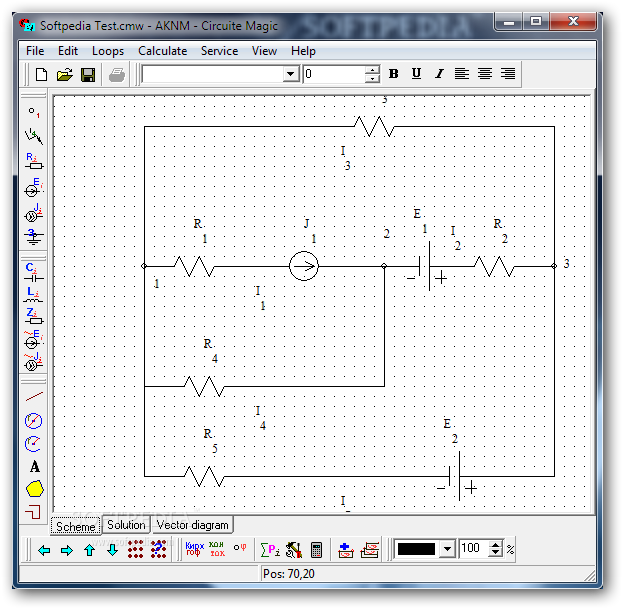Open the Loops menu
The image size is (623, 609).
click(x=108, y=51)
